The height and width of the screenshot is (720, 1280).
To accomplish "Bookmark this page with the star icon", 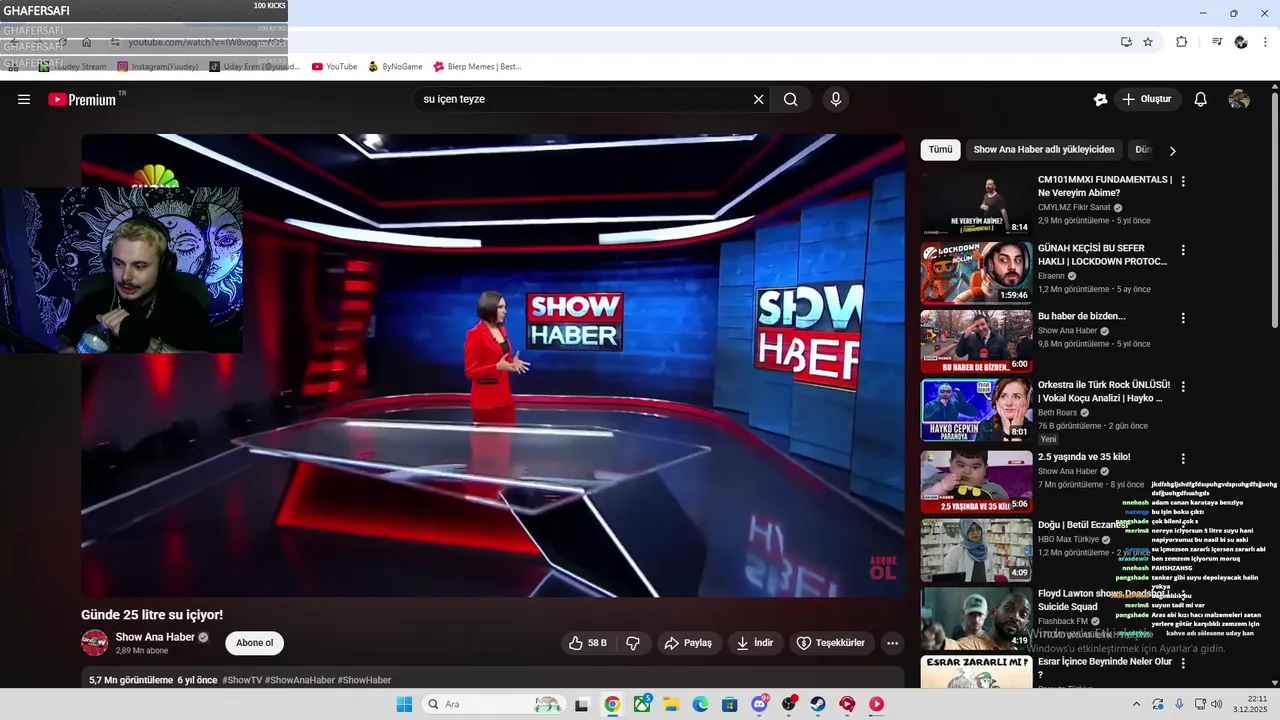I will coord(1148,42).
